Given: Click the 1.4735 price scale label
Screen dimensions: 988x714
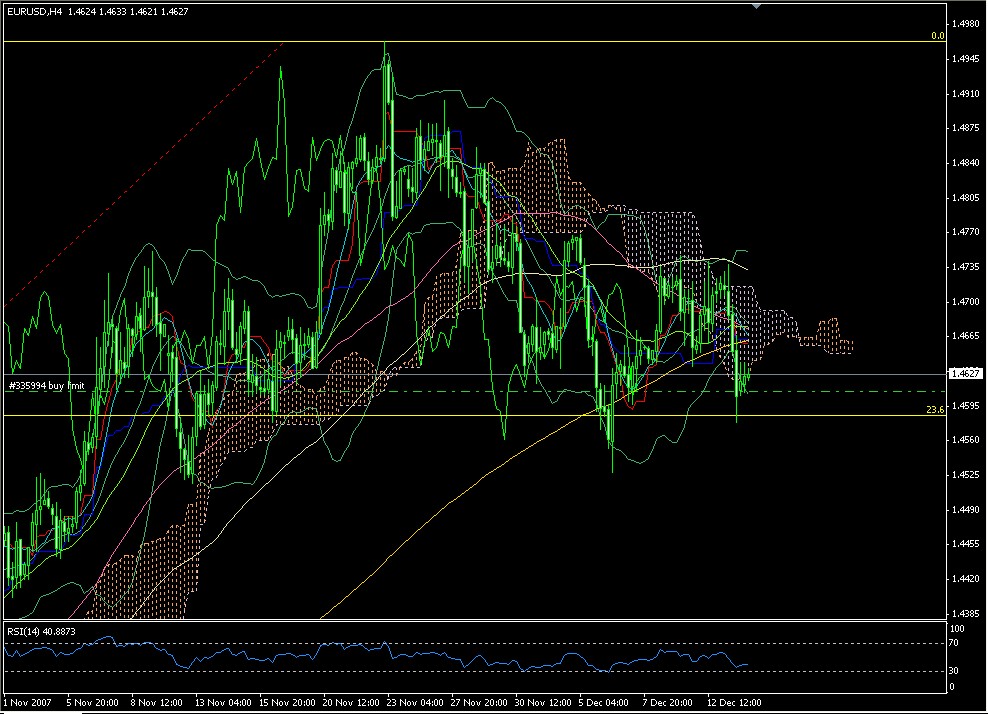Looking at the screenshot, I should coord(965,267).
